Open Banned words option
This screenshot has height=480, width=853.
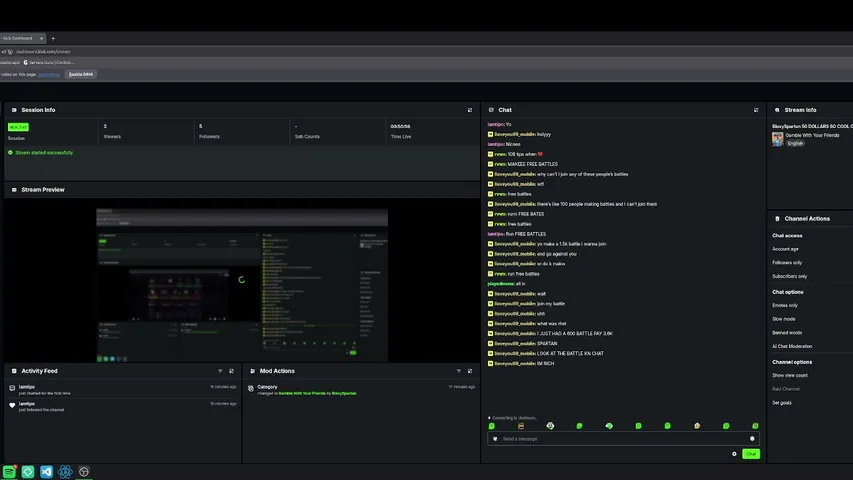point(787,333)
